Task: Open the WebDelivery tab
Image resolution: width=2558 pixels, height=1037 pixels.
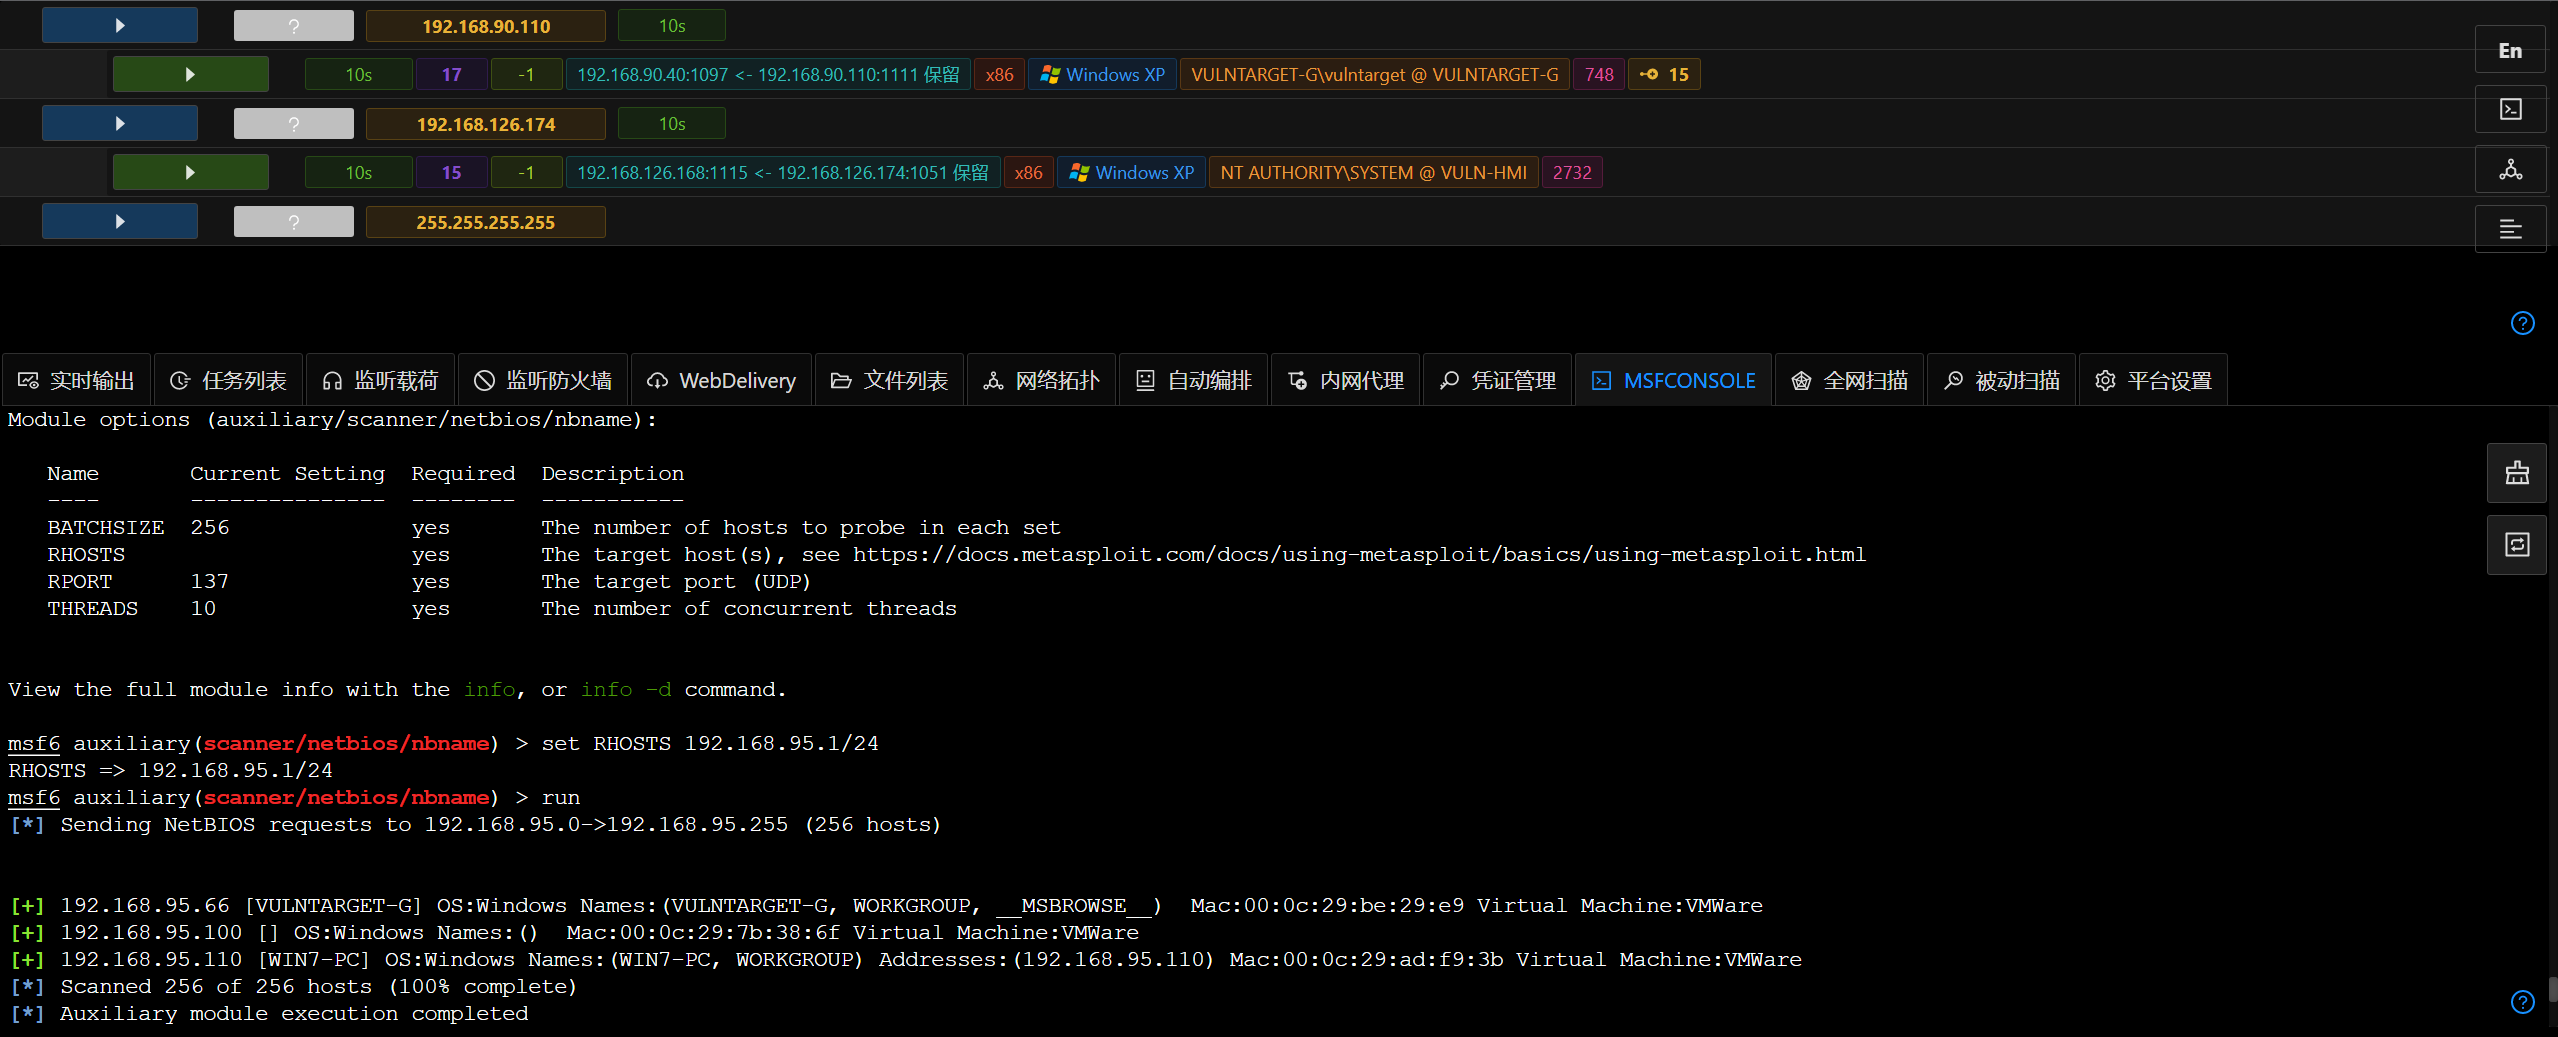Action: pos(722,380)
